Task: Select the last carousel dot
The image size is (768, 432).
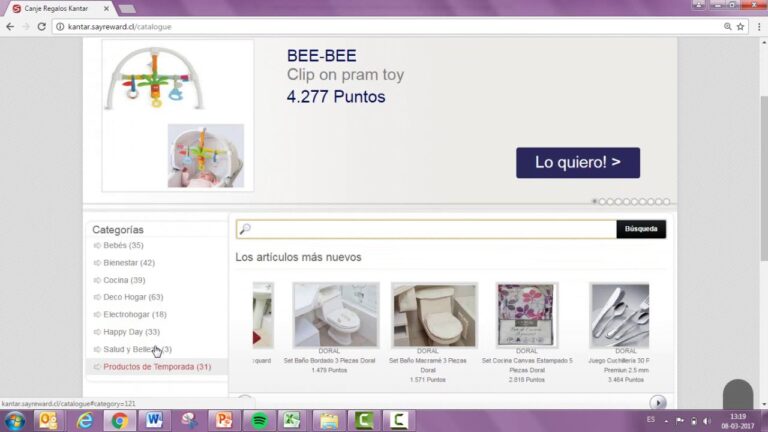Action: [x=667, y=201]
